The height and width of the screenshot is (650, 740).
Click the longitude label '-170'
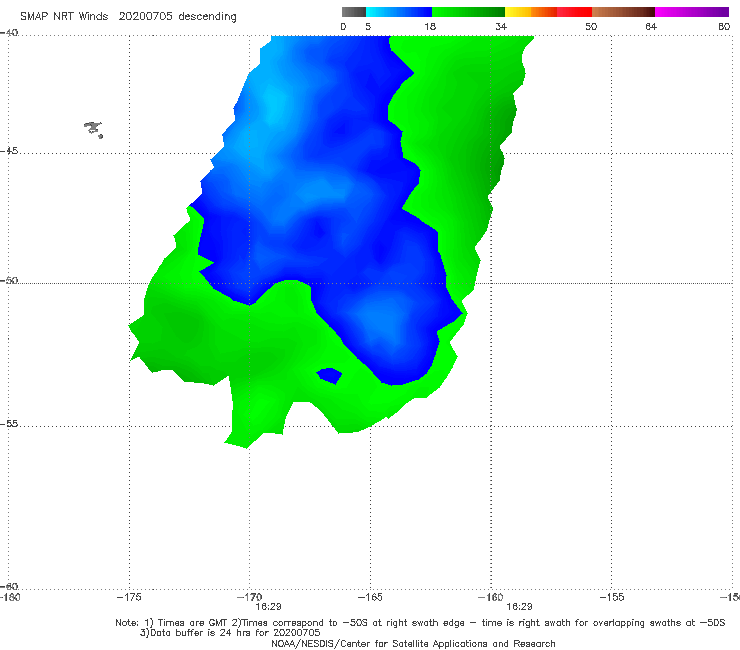(249, 597)
